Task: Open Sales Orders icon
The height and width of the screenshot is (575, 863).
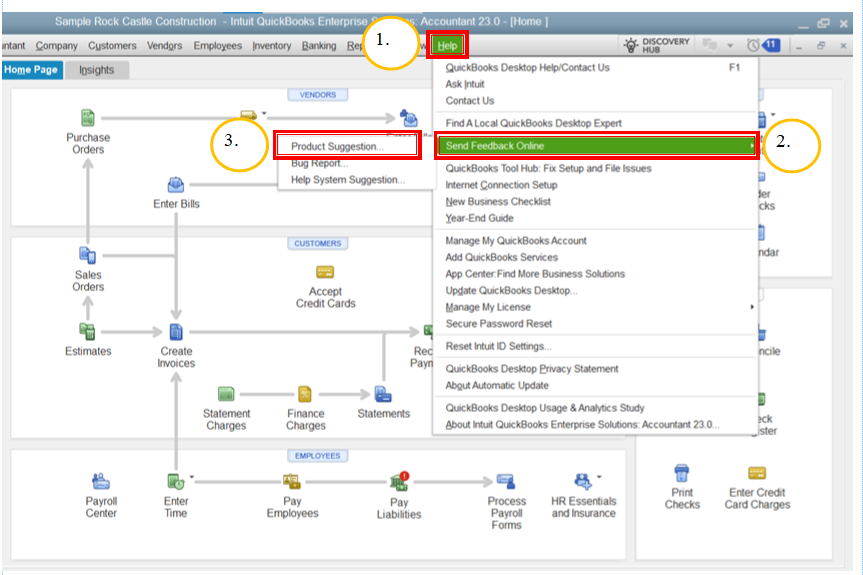Action: pos(88,255)
